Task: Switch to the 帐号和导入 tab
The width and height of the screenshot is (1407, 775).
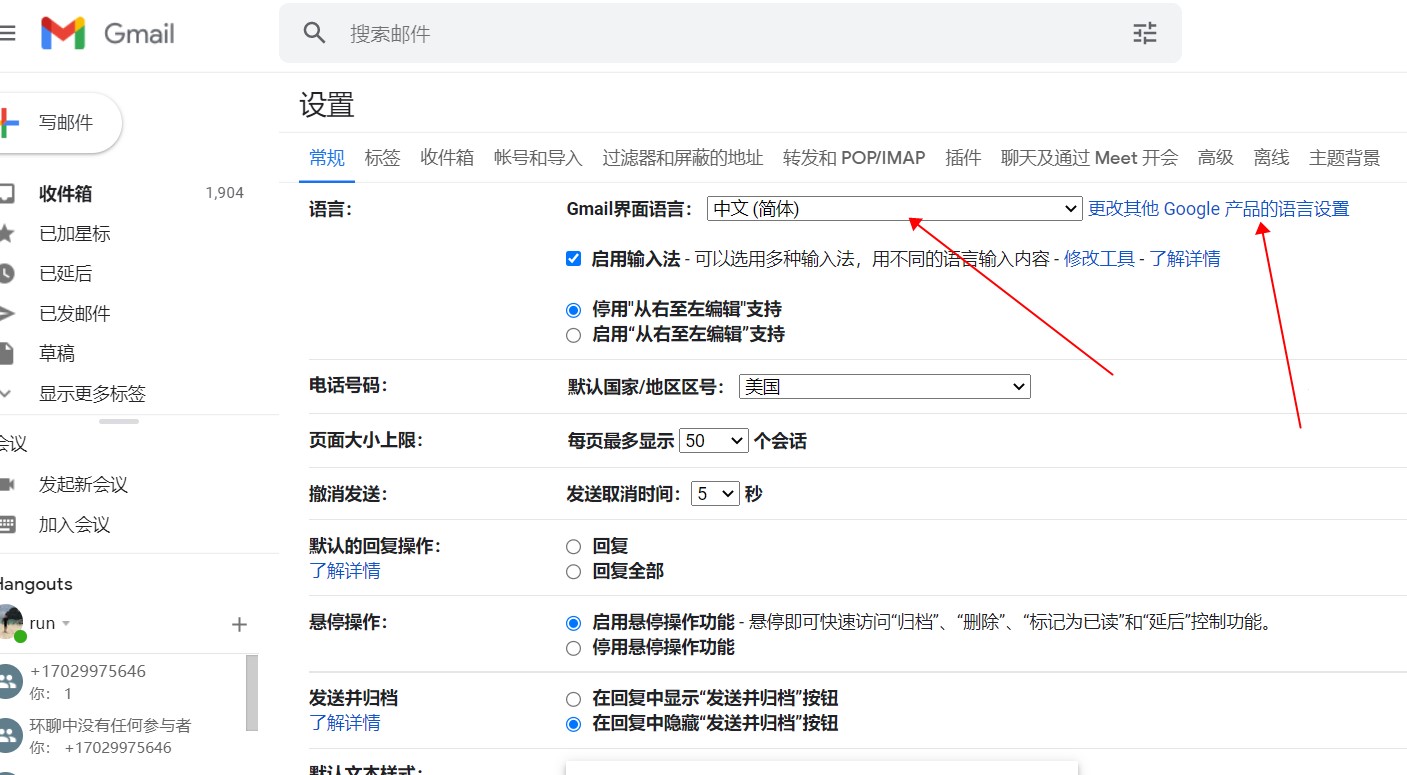Action: pos(538,157)
